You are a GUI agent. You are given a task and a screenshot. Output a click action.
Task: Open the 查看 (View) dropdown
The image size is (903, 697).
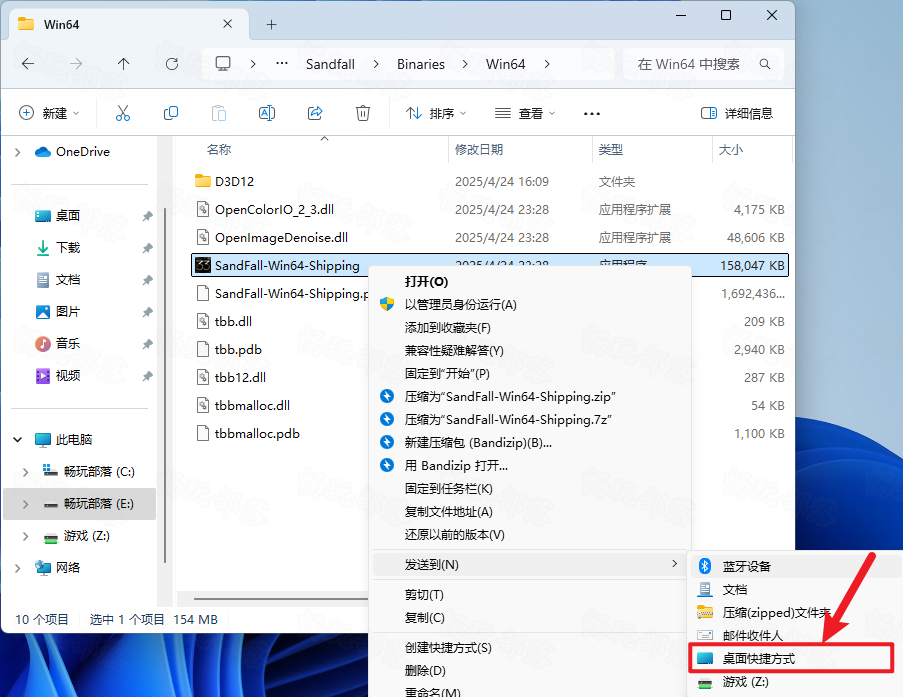click(x=525, y=113)
